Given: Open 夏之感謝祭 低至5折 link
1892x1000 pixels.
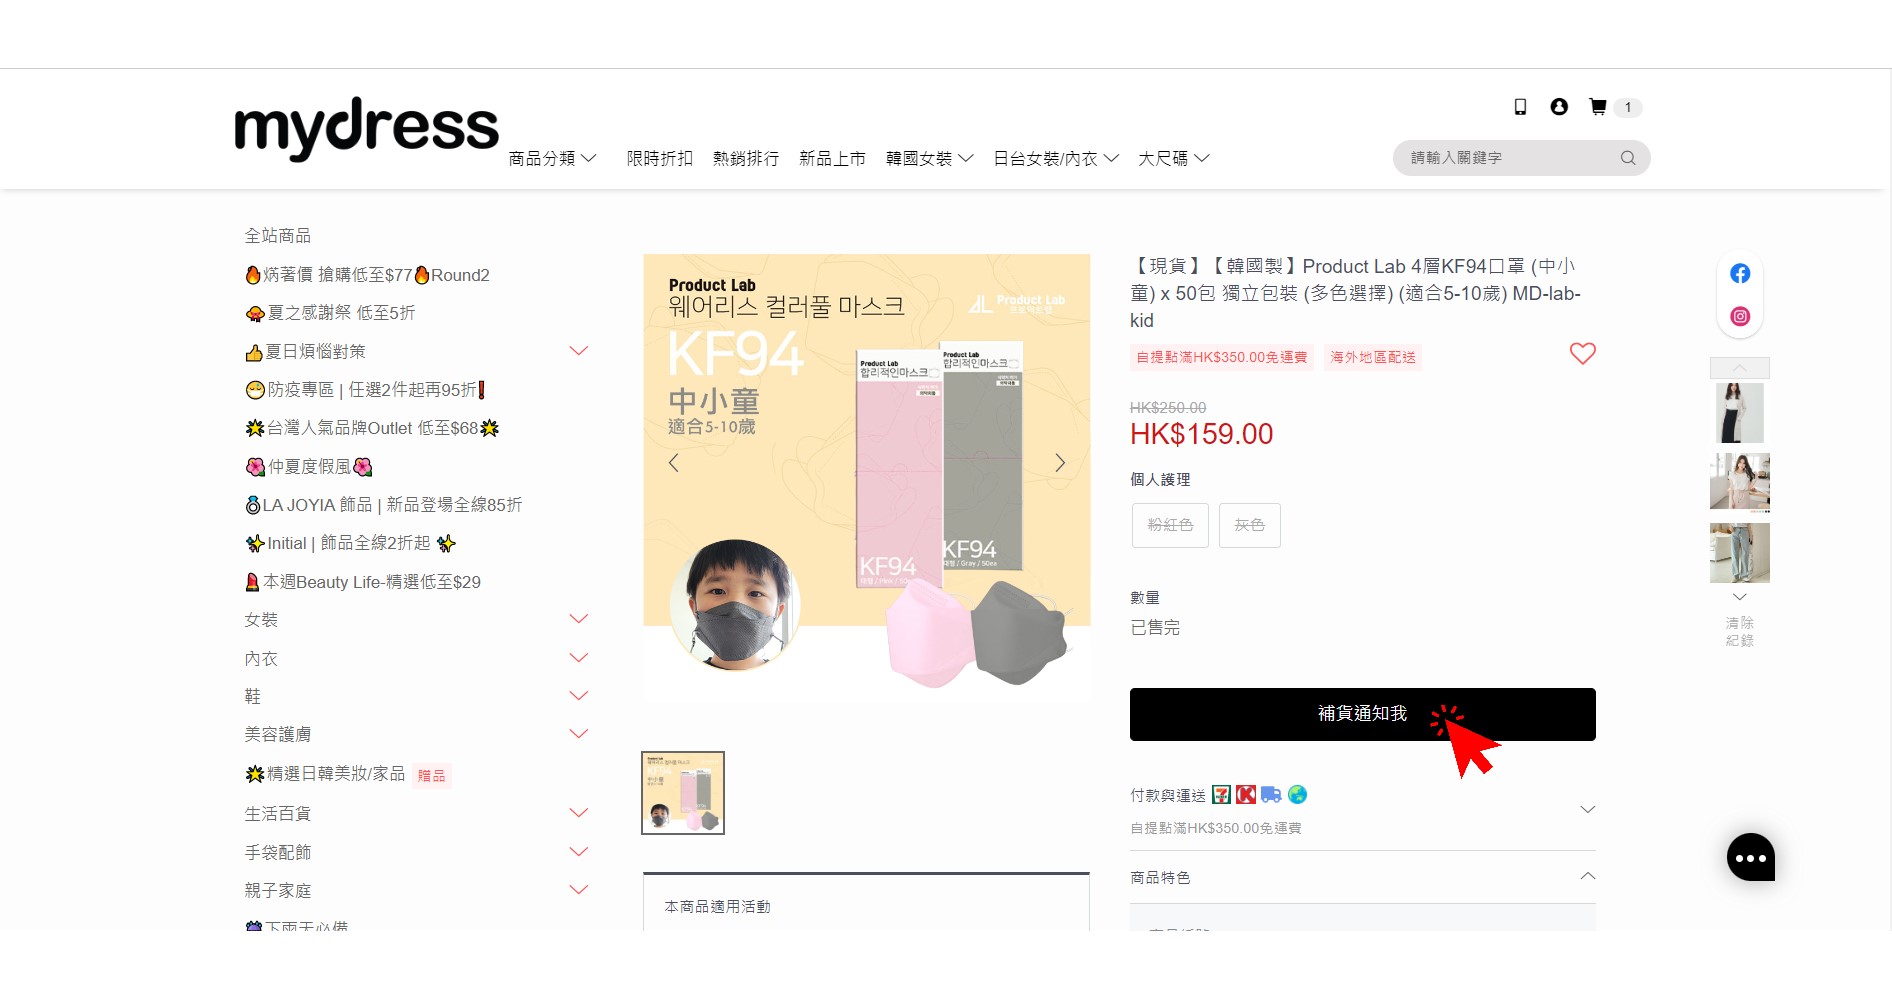Looking at the screenshot, I should point(330,313).
